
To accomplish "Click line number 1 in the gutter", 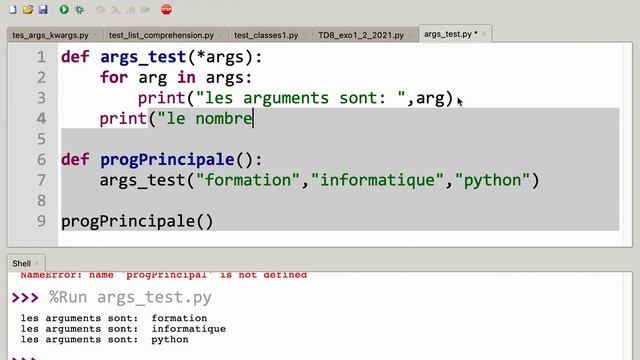I will coord(41,57).
